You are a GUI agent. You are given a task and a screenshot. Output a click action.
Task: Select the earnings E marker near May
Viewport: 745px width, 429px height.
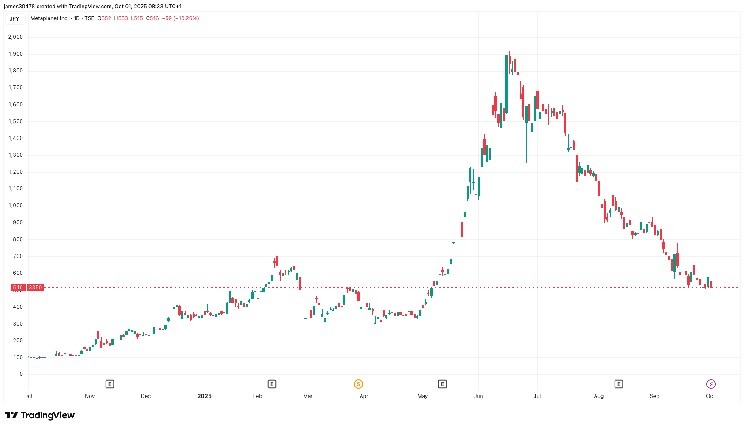[x=442, y=382]
